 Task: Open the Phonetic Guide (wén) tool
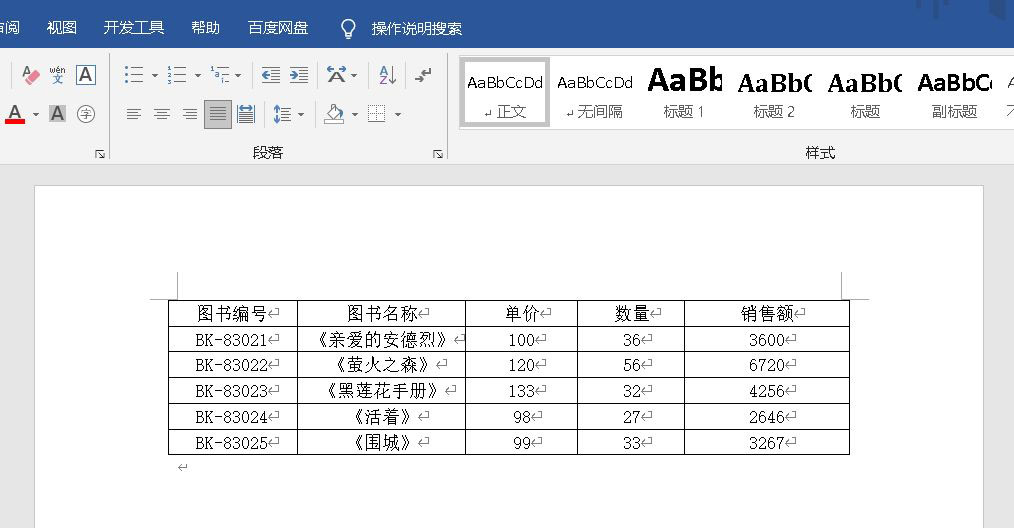click(x=58, y=75)
